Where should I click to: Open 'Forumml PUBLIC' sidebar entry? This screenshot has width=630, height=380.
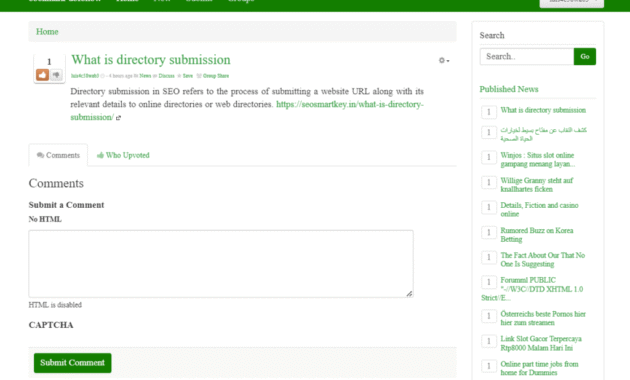click(532, 289)
